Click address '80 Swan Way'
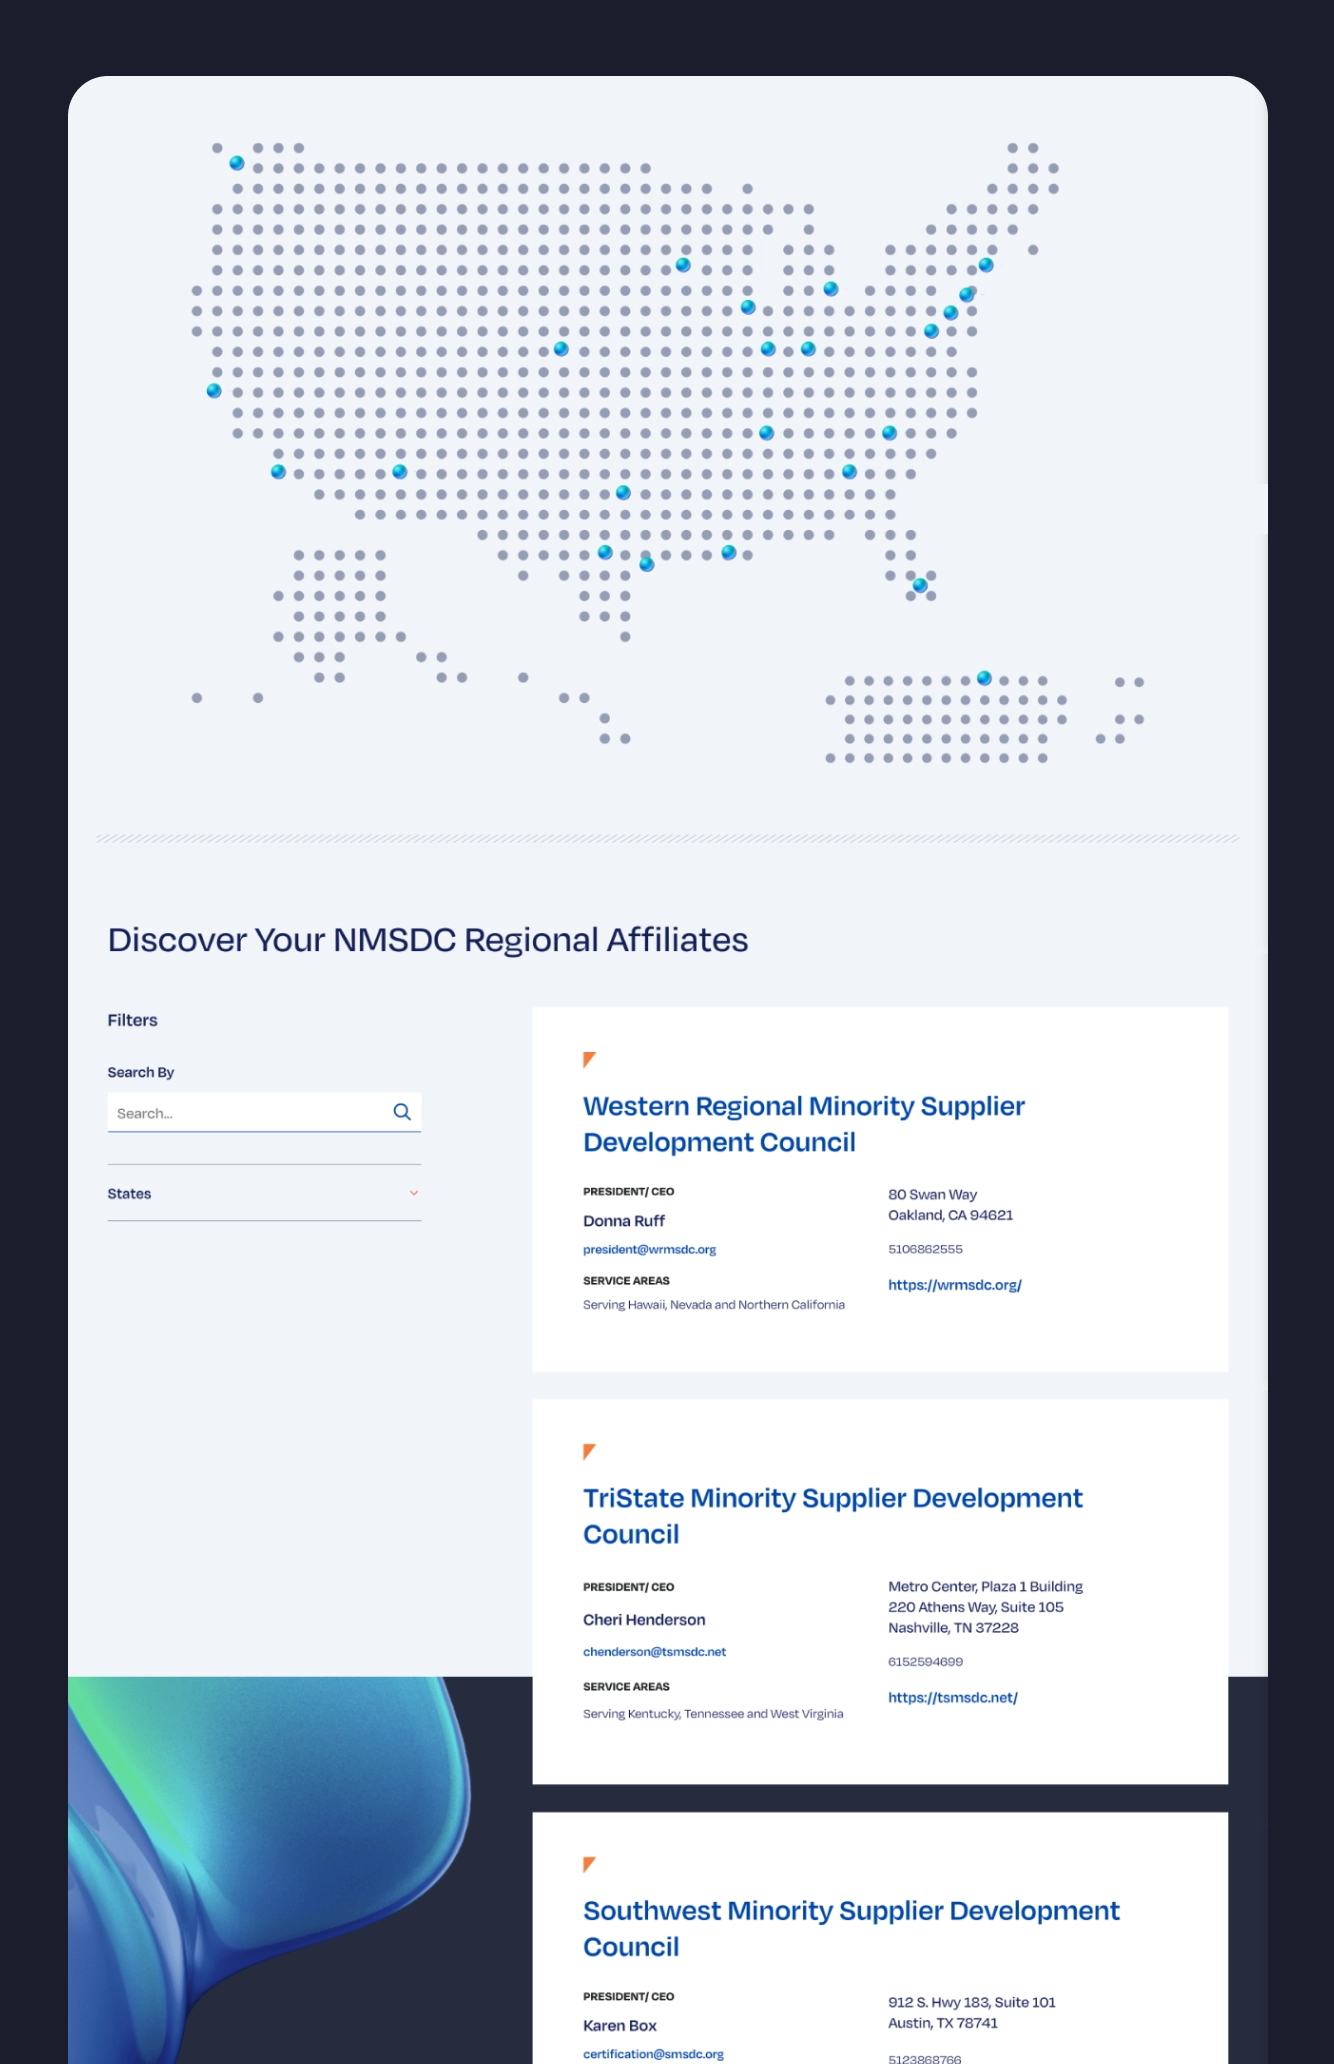 click(932, 1194)
